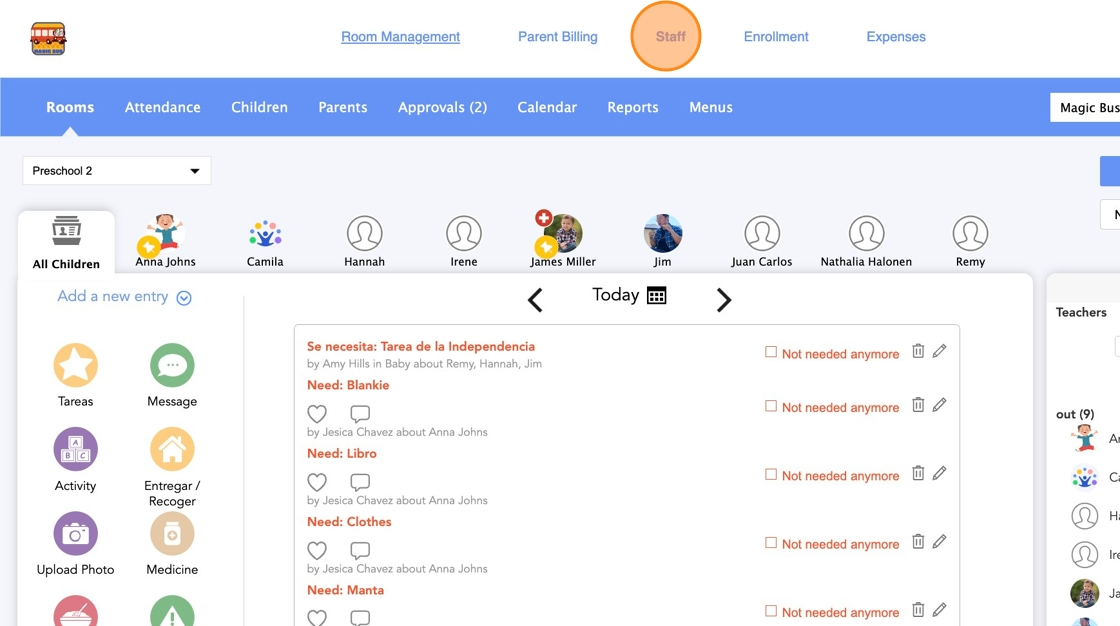This screenshot has width=1120, height=626.
Task: Edit the Need: Libro entry
Action: pyautogui.click(x=940, y=472)
